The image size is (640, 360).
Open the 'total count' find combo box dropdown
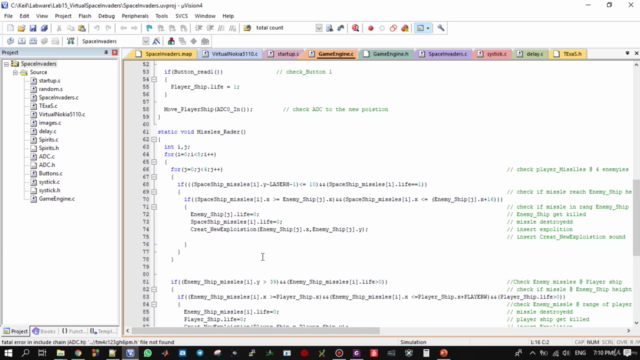(x=319, y=28)
